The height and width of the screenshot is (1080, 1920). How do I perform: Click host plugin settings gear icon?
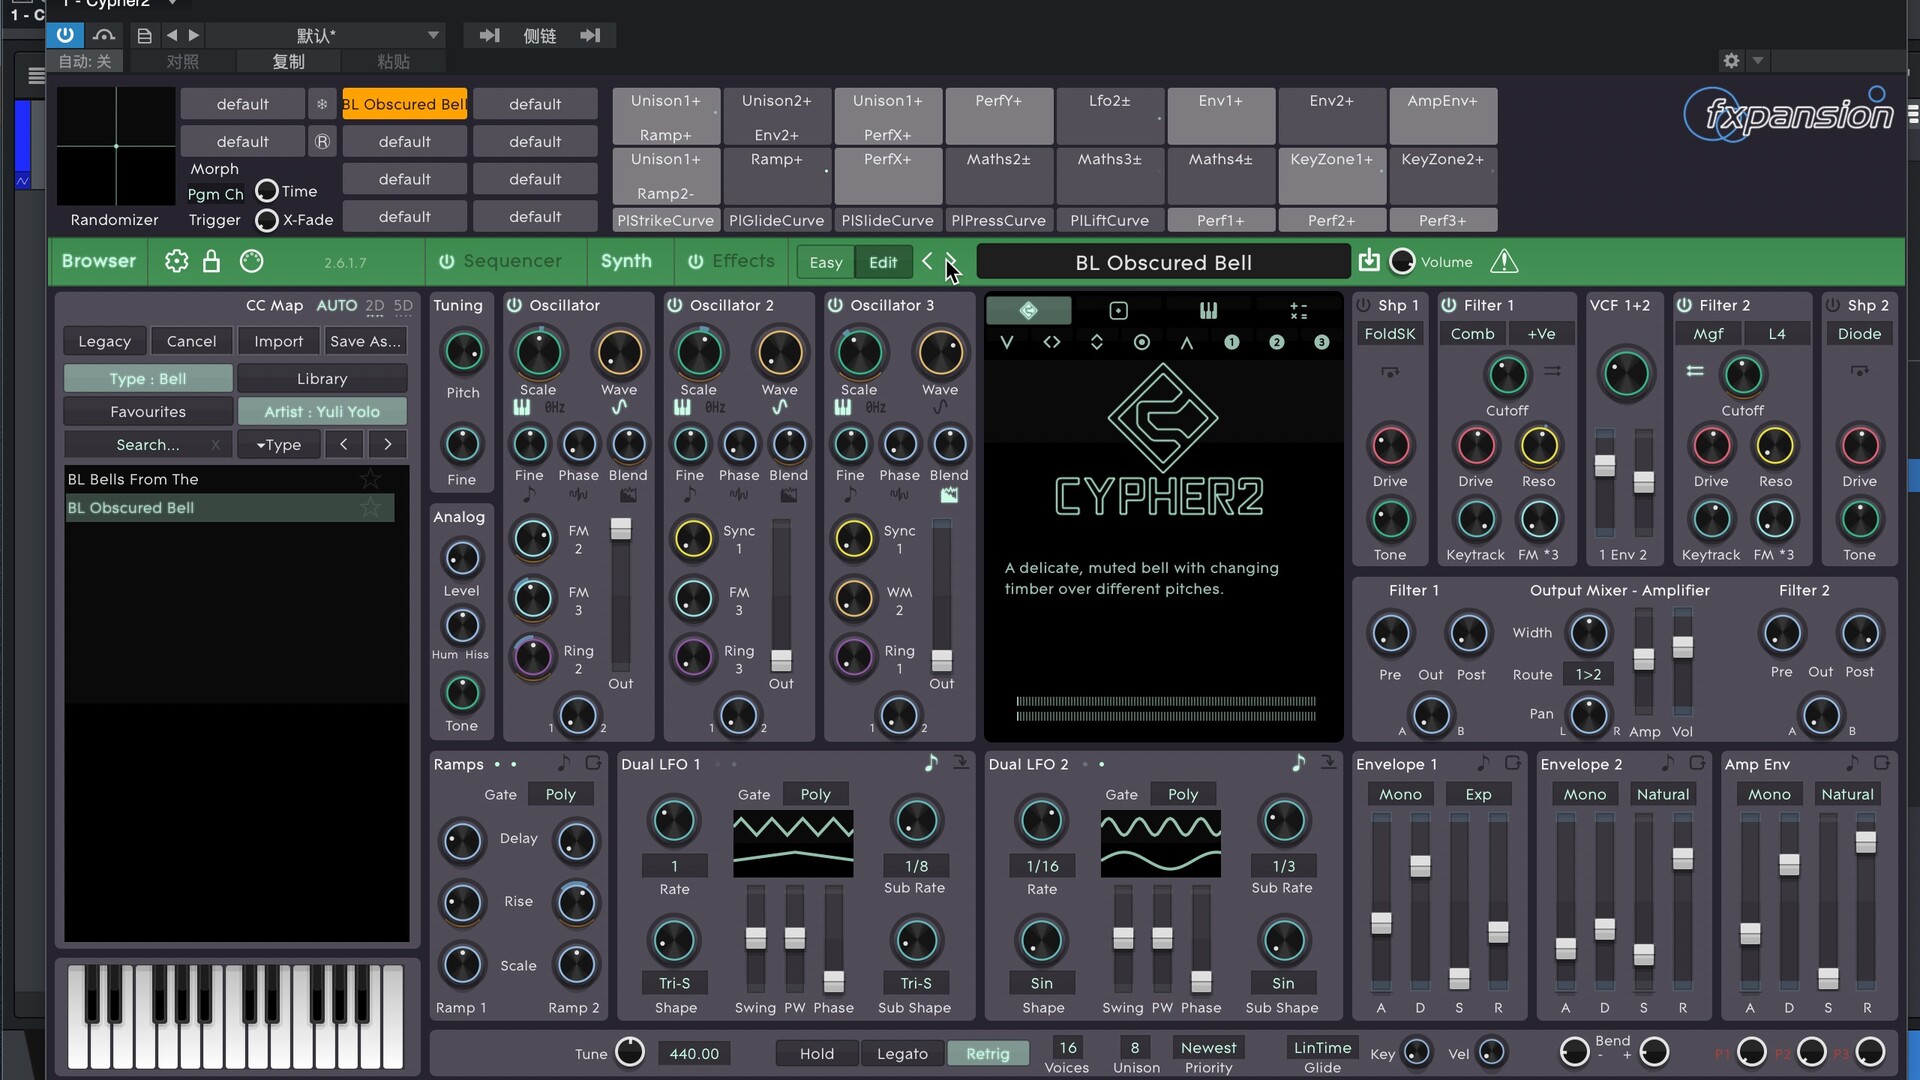click(1731, 61)
